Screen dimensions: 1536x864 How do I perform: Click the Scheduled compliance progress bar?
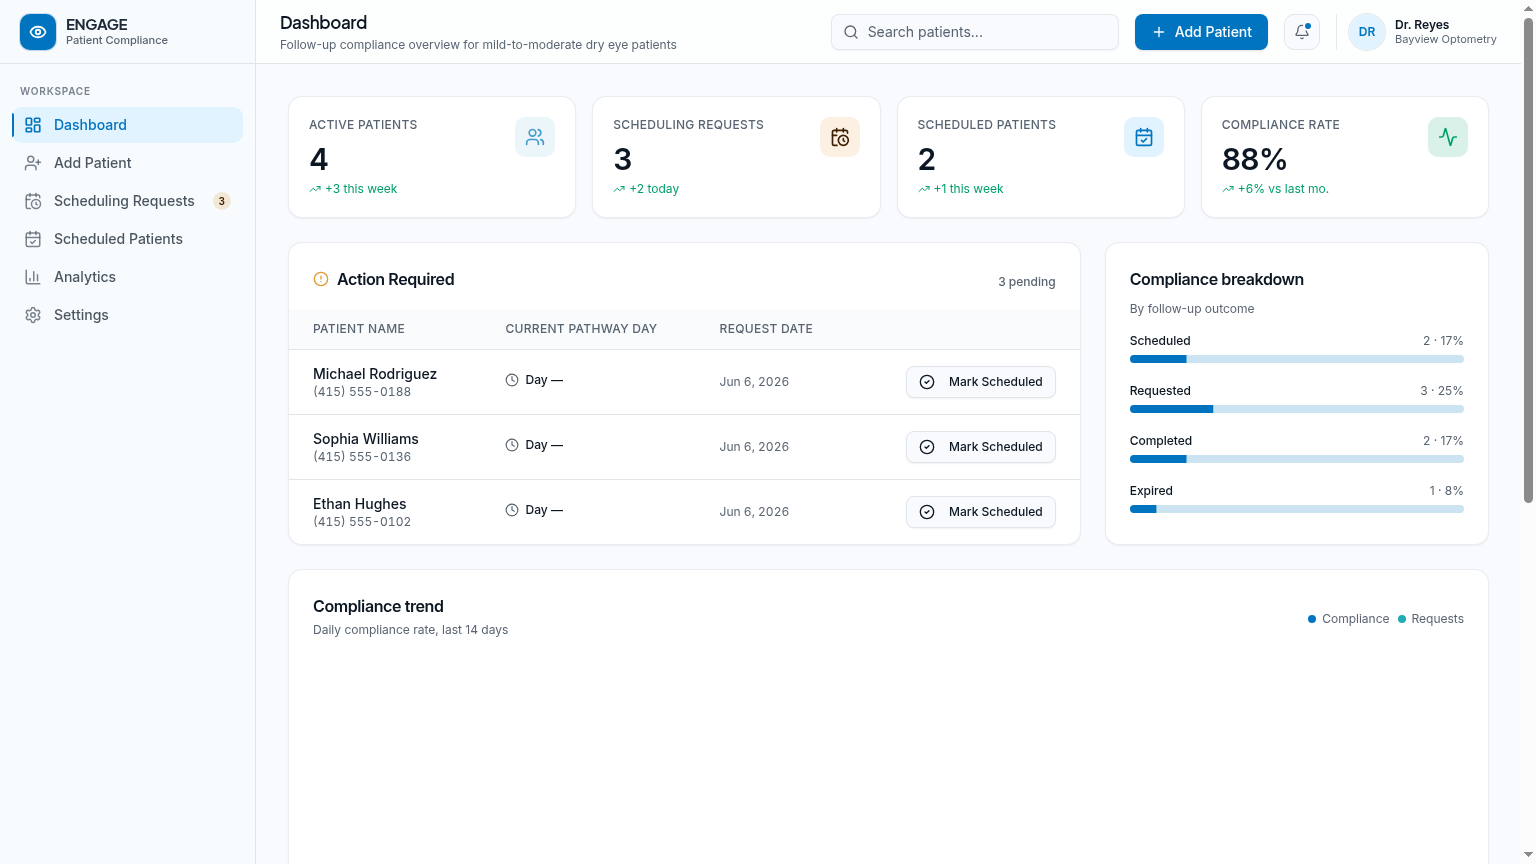coord(1297,359)
